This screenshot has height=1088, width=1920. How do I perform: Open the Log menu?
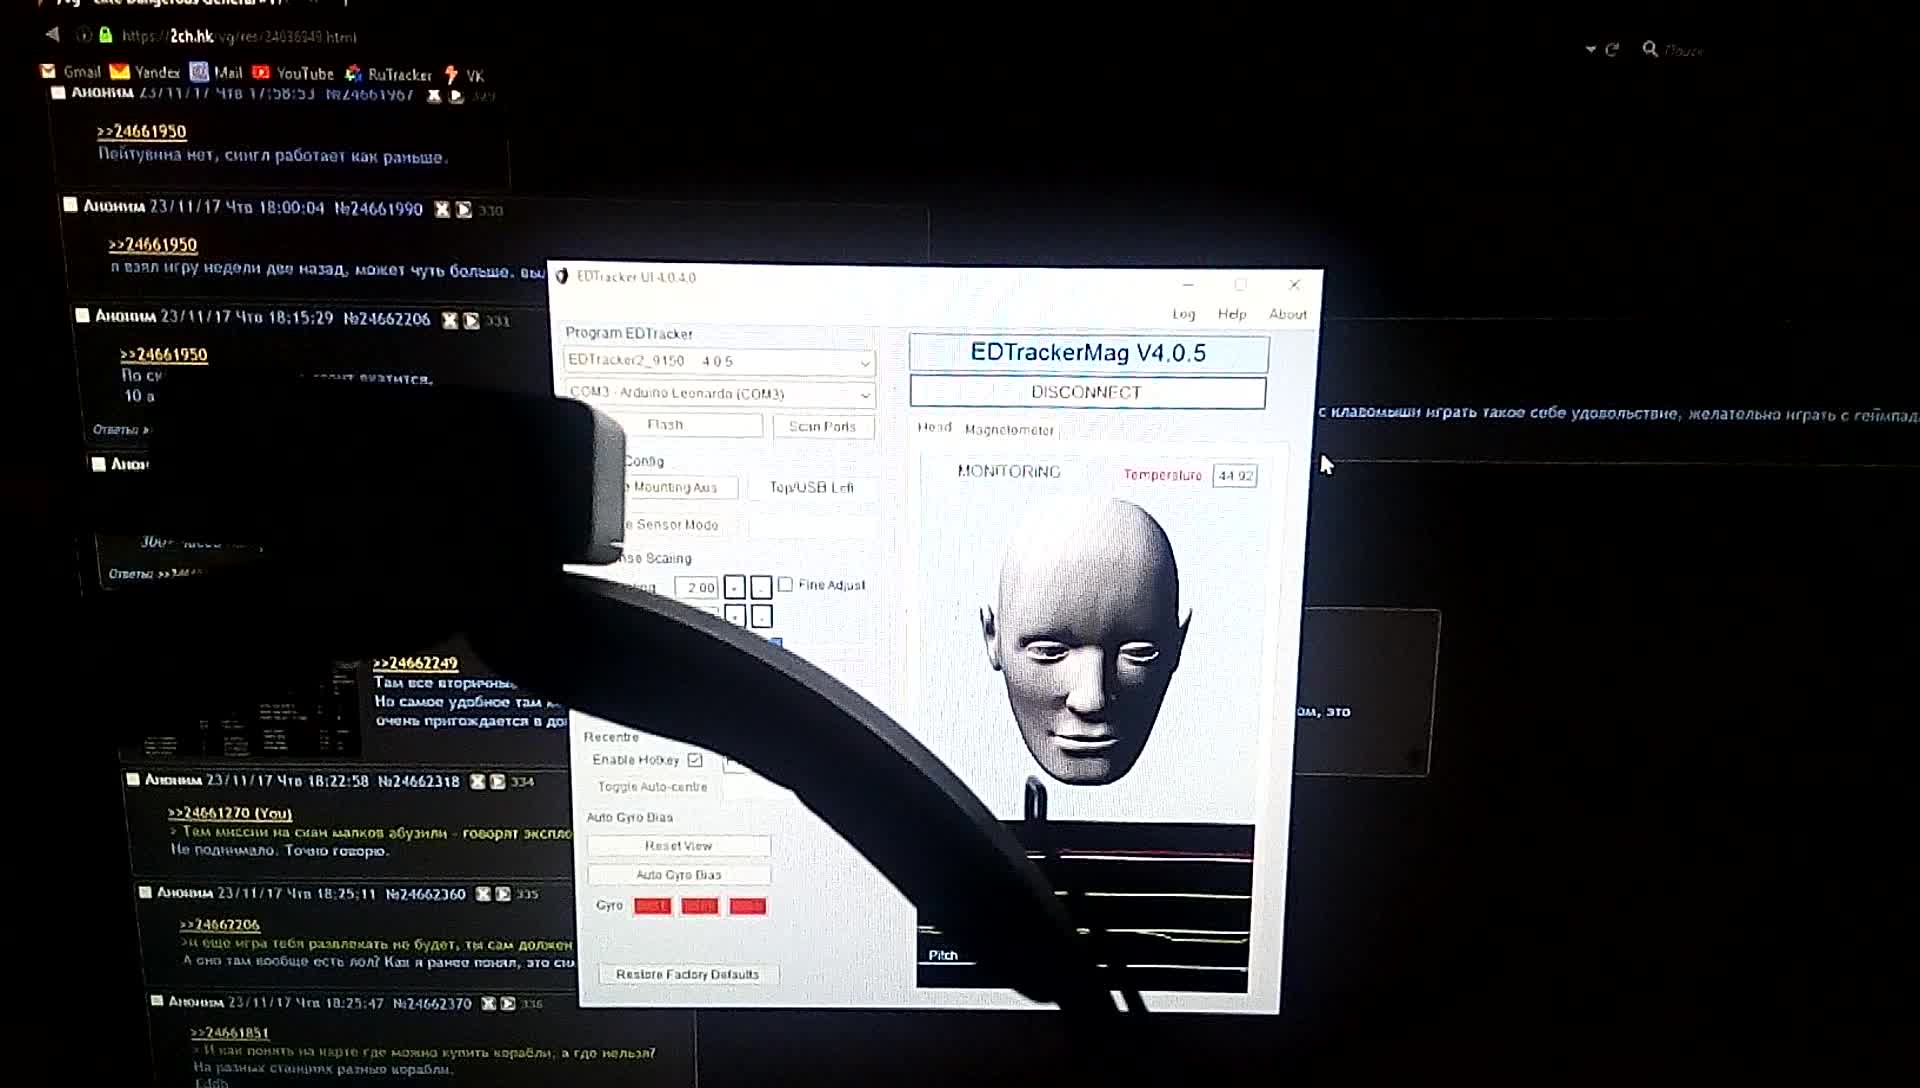click(1183, 314)
